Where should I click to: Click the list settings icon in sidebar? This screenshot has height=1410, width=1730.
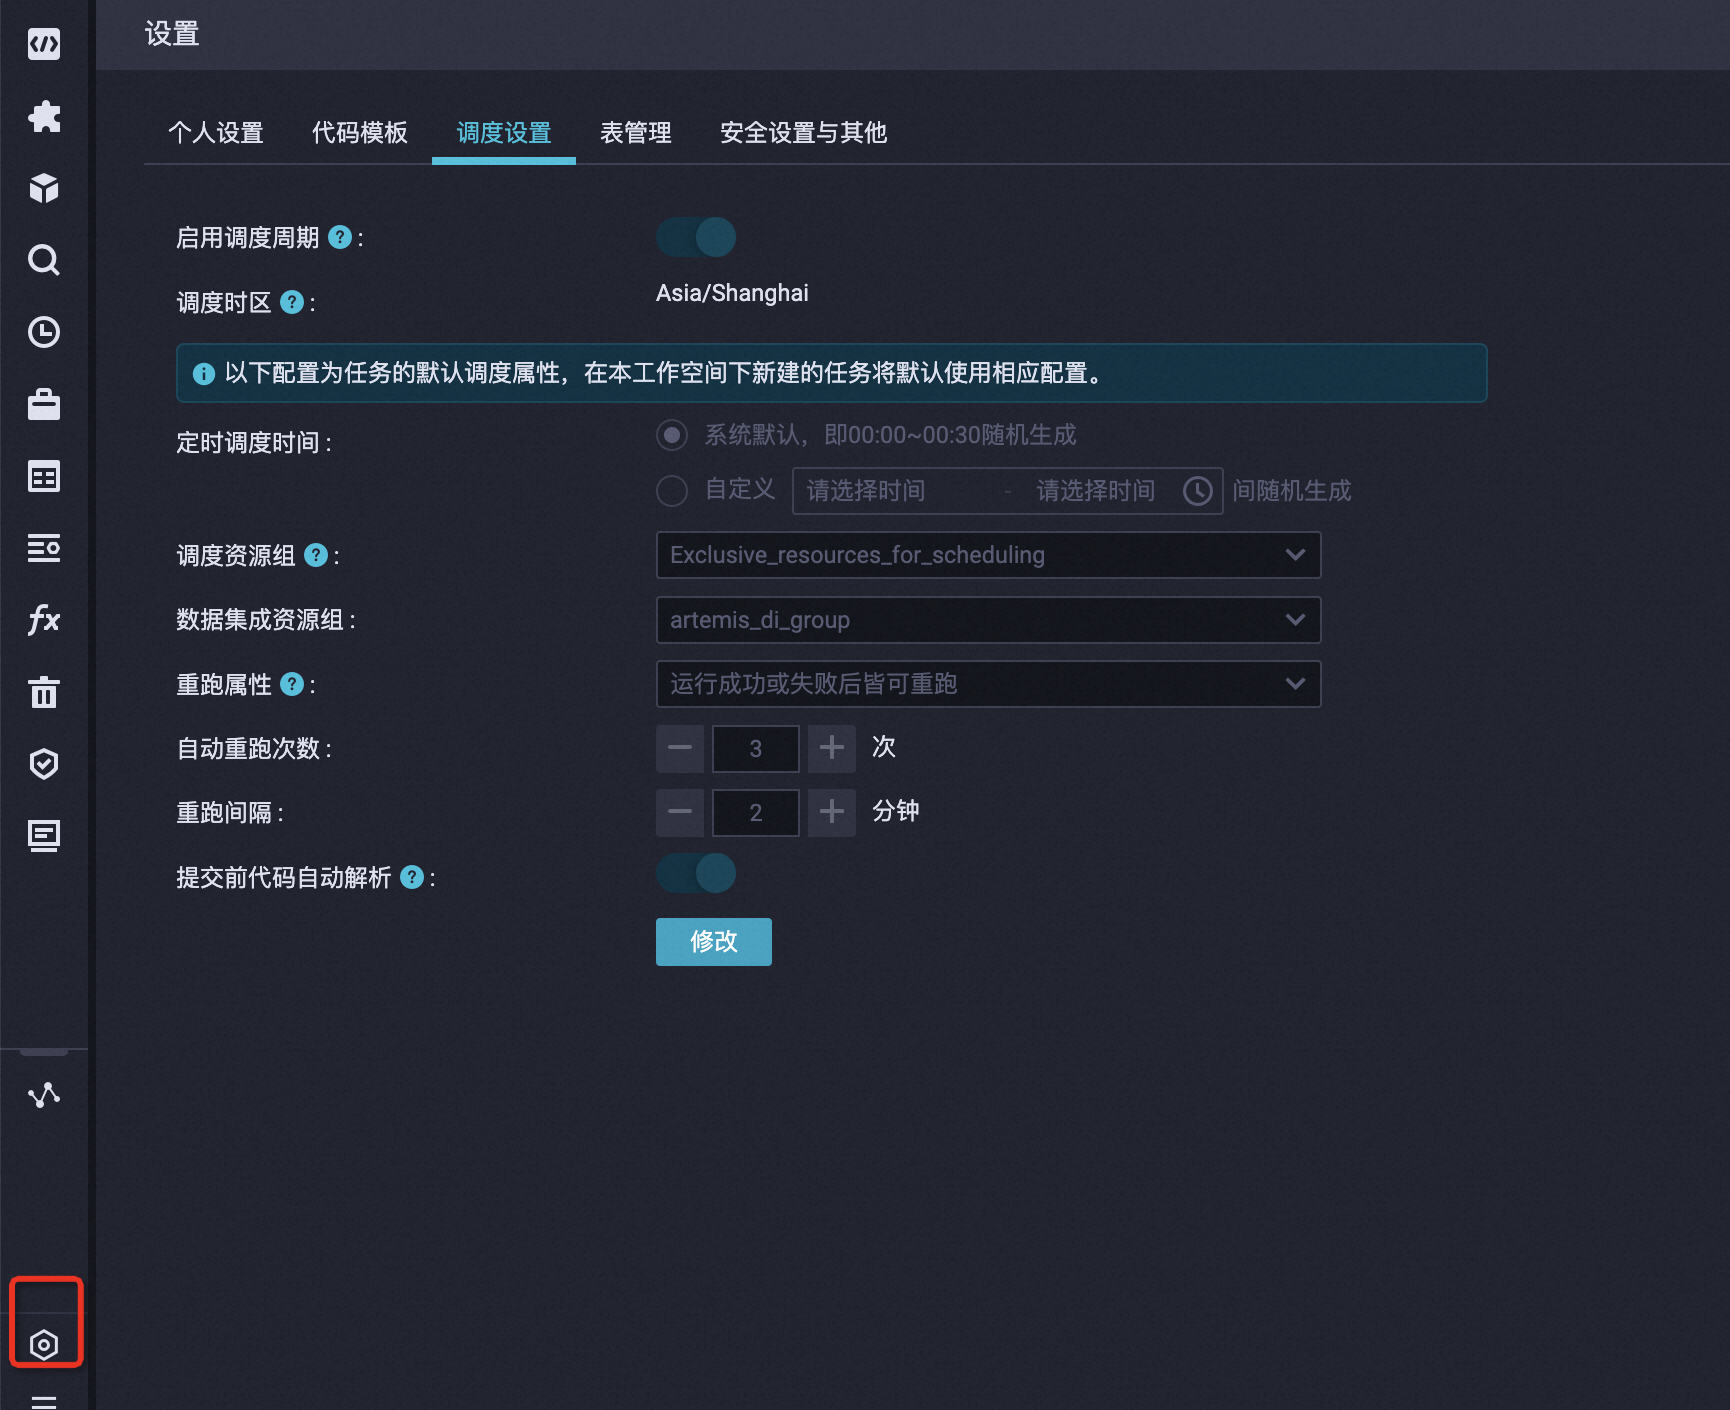(x=44, y=548)
